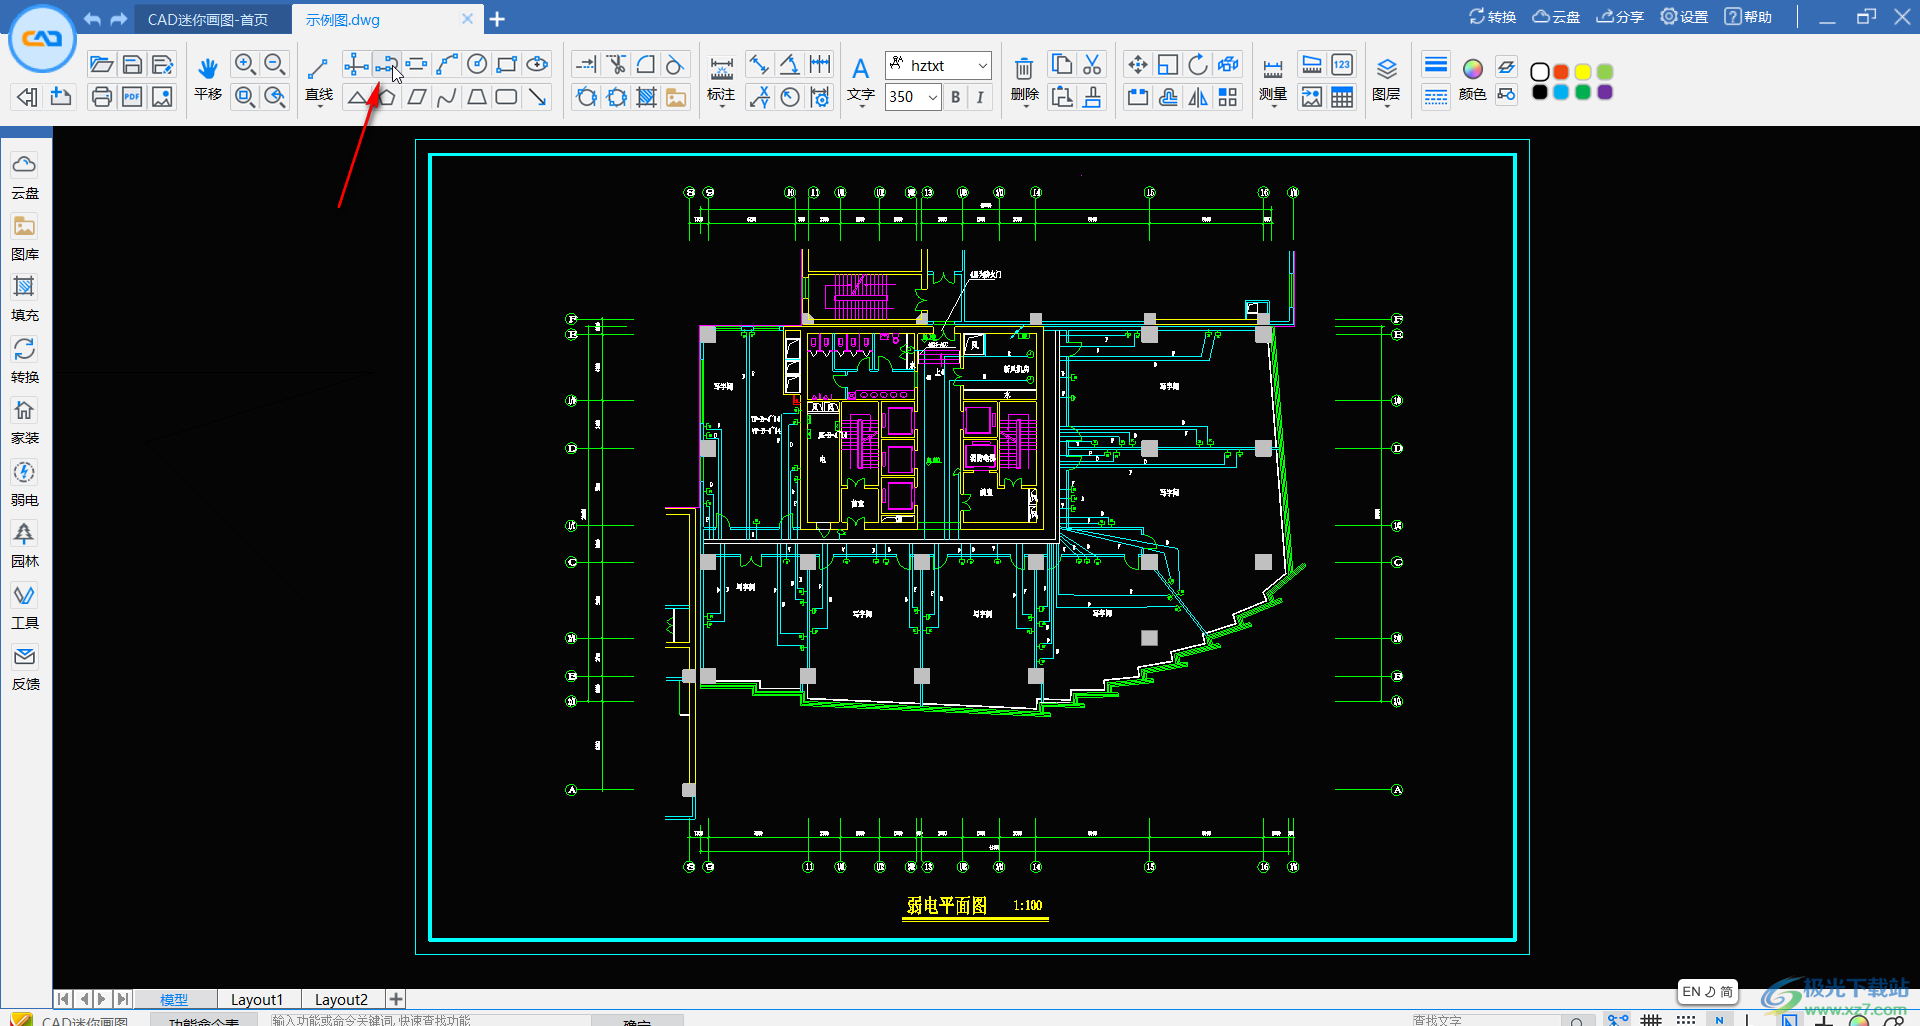Save the drawing with the floppy icon
Image resolution: width=1920 pixels, height=1026 pixels.
[132, 65]
